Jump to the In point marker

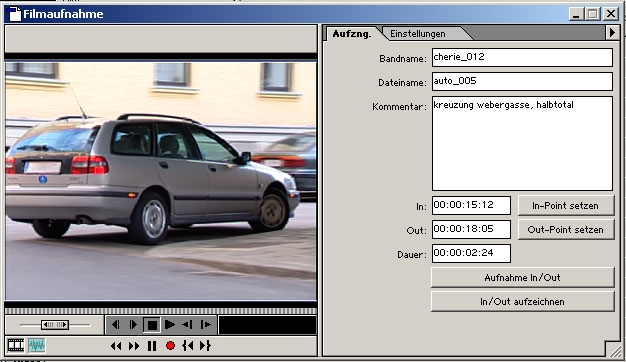coord(188,346)
